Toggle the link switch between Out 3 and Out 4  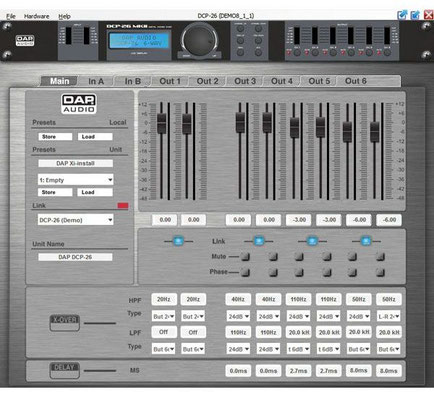click(x=312, y=241)
